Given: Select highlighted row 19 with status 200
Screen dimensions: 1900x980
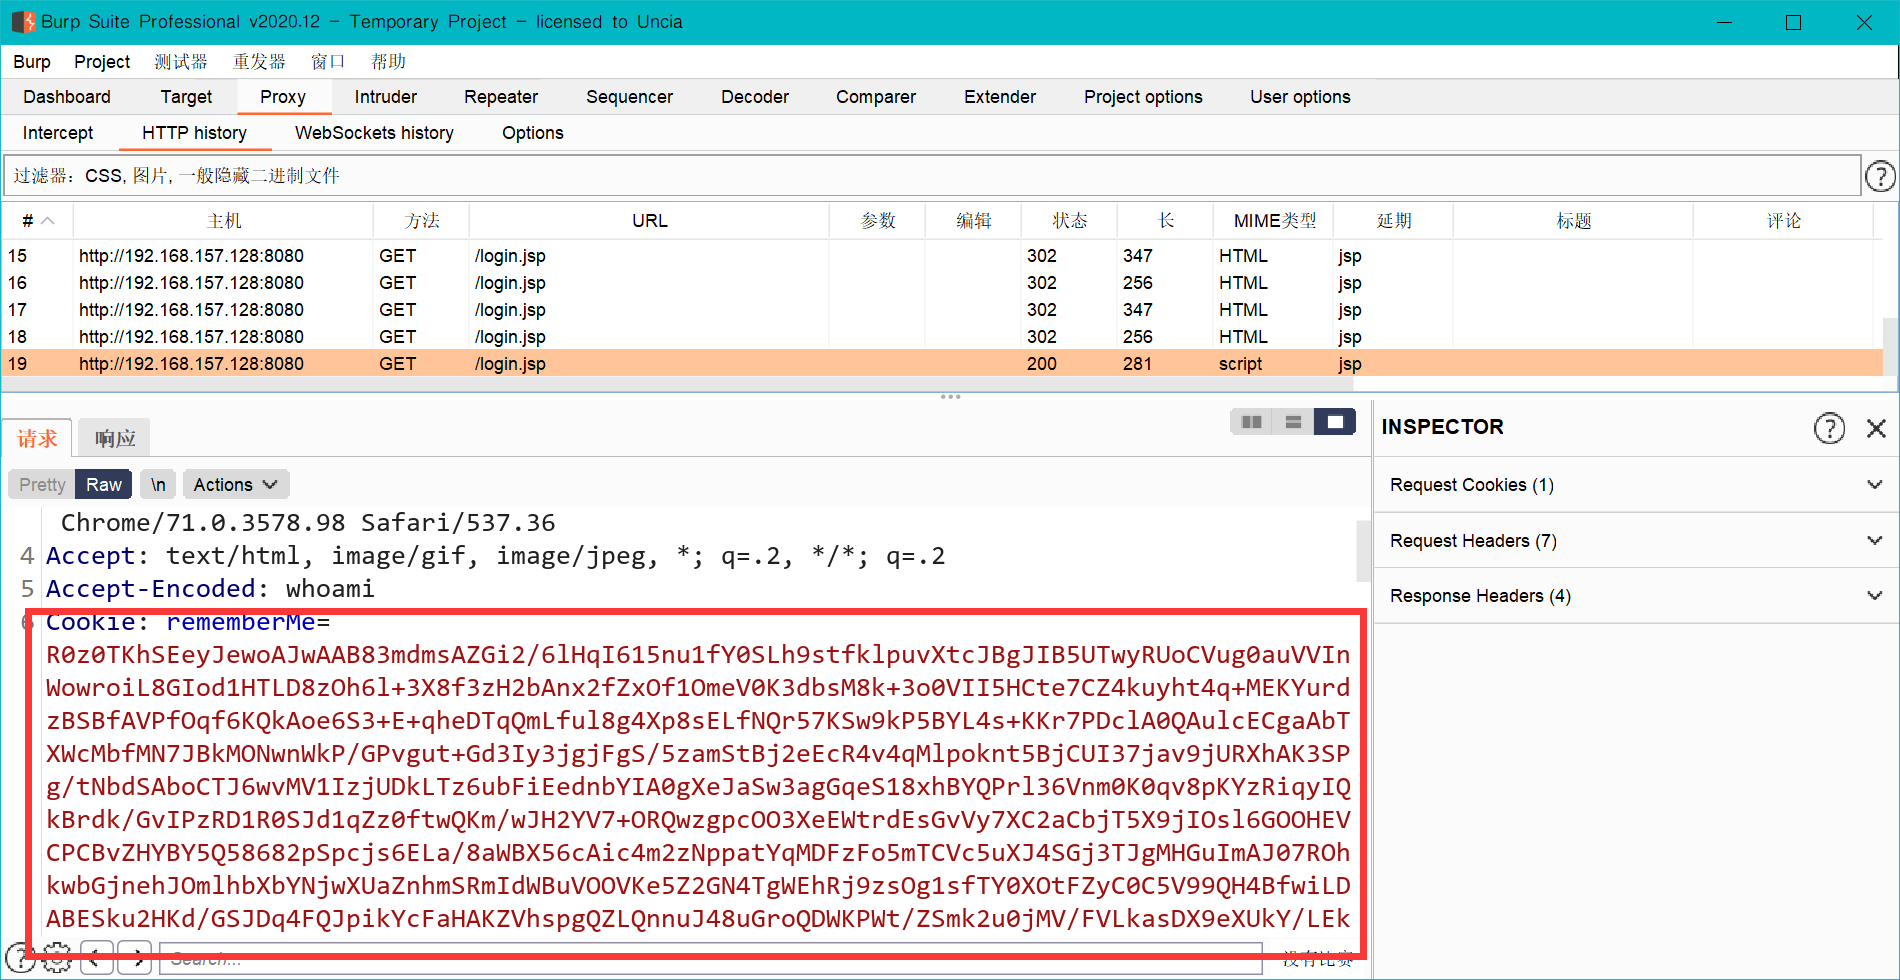Looking at the screenshot, I should [942, 364].
